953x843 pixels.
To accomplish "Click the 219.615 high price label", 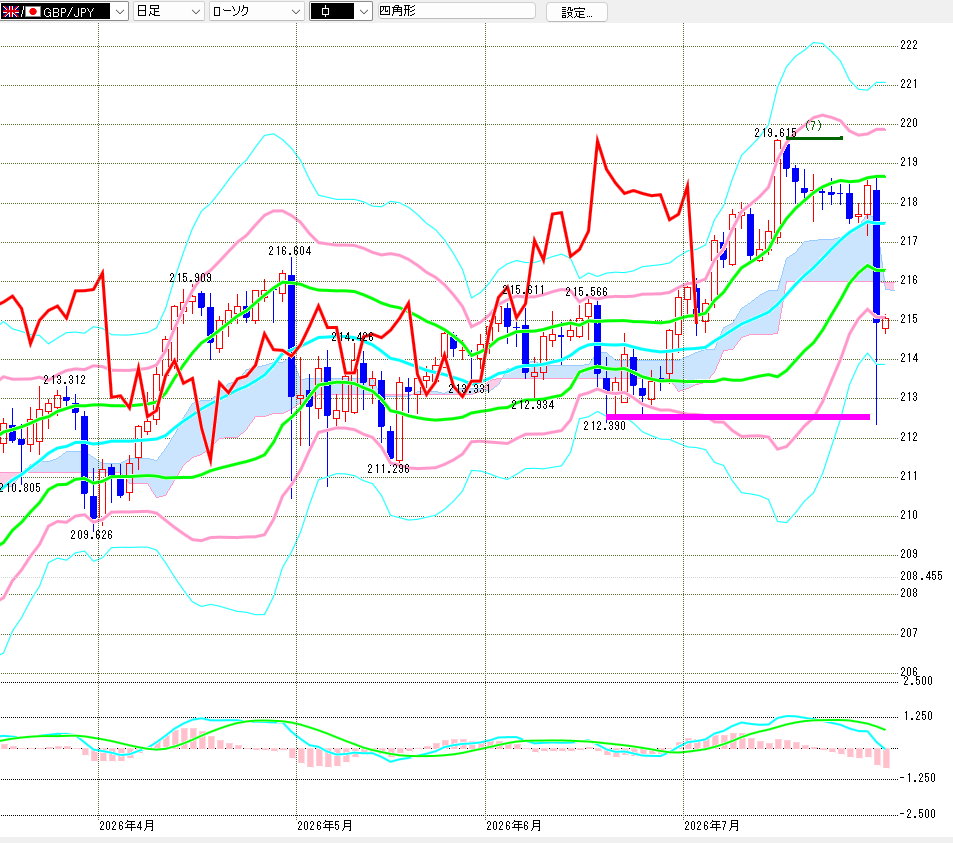I will point(775,132).
